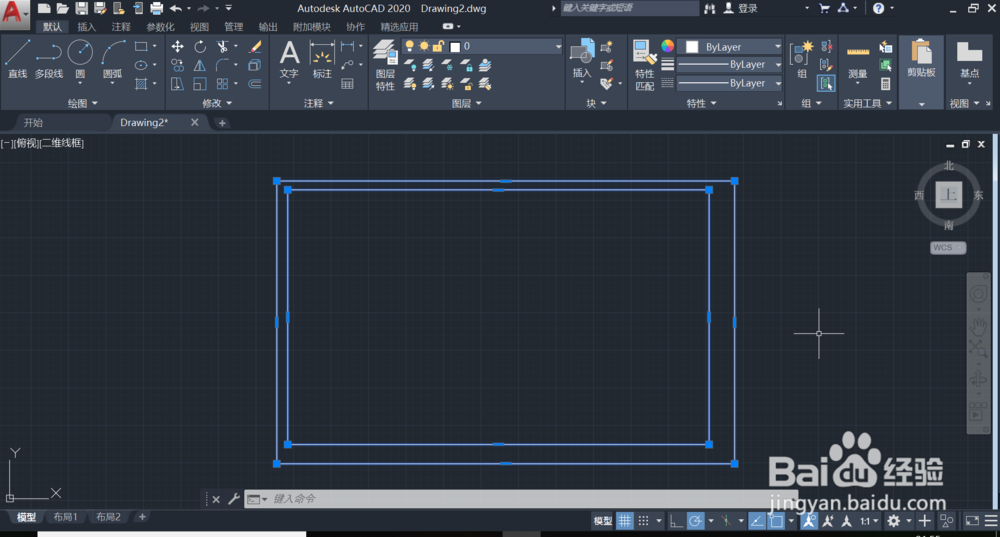Switch to the 开始 (Start) document tab

click(x=33, y=122)
